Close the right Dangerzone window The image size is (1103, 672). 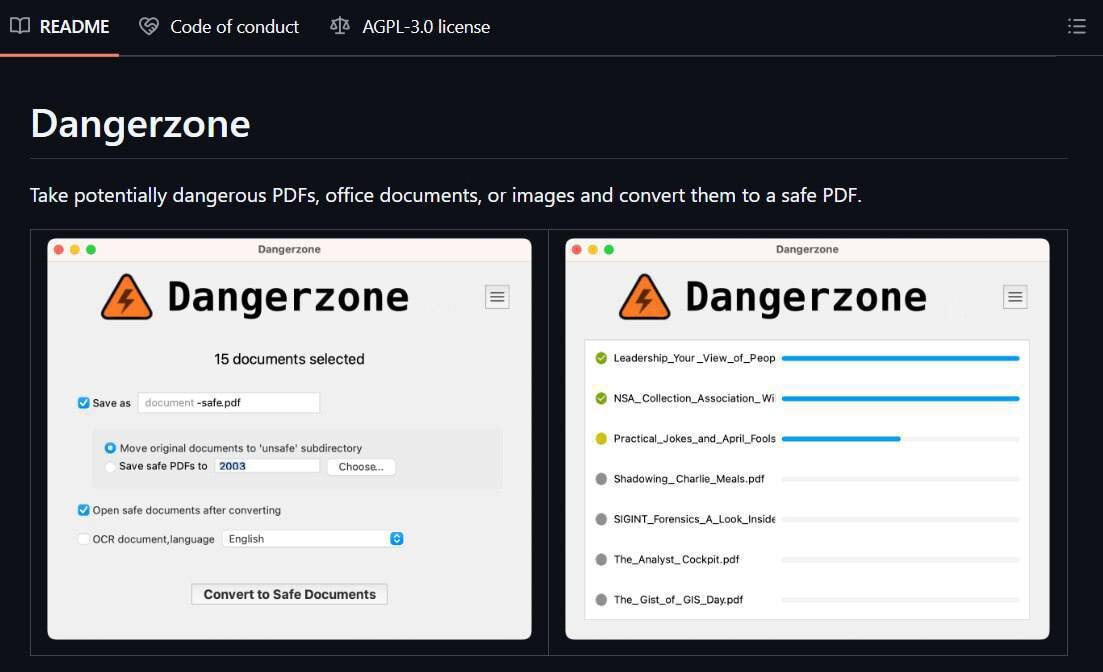click(x=576, y=250)
